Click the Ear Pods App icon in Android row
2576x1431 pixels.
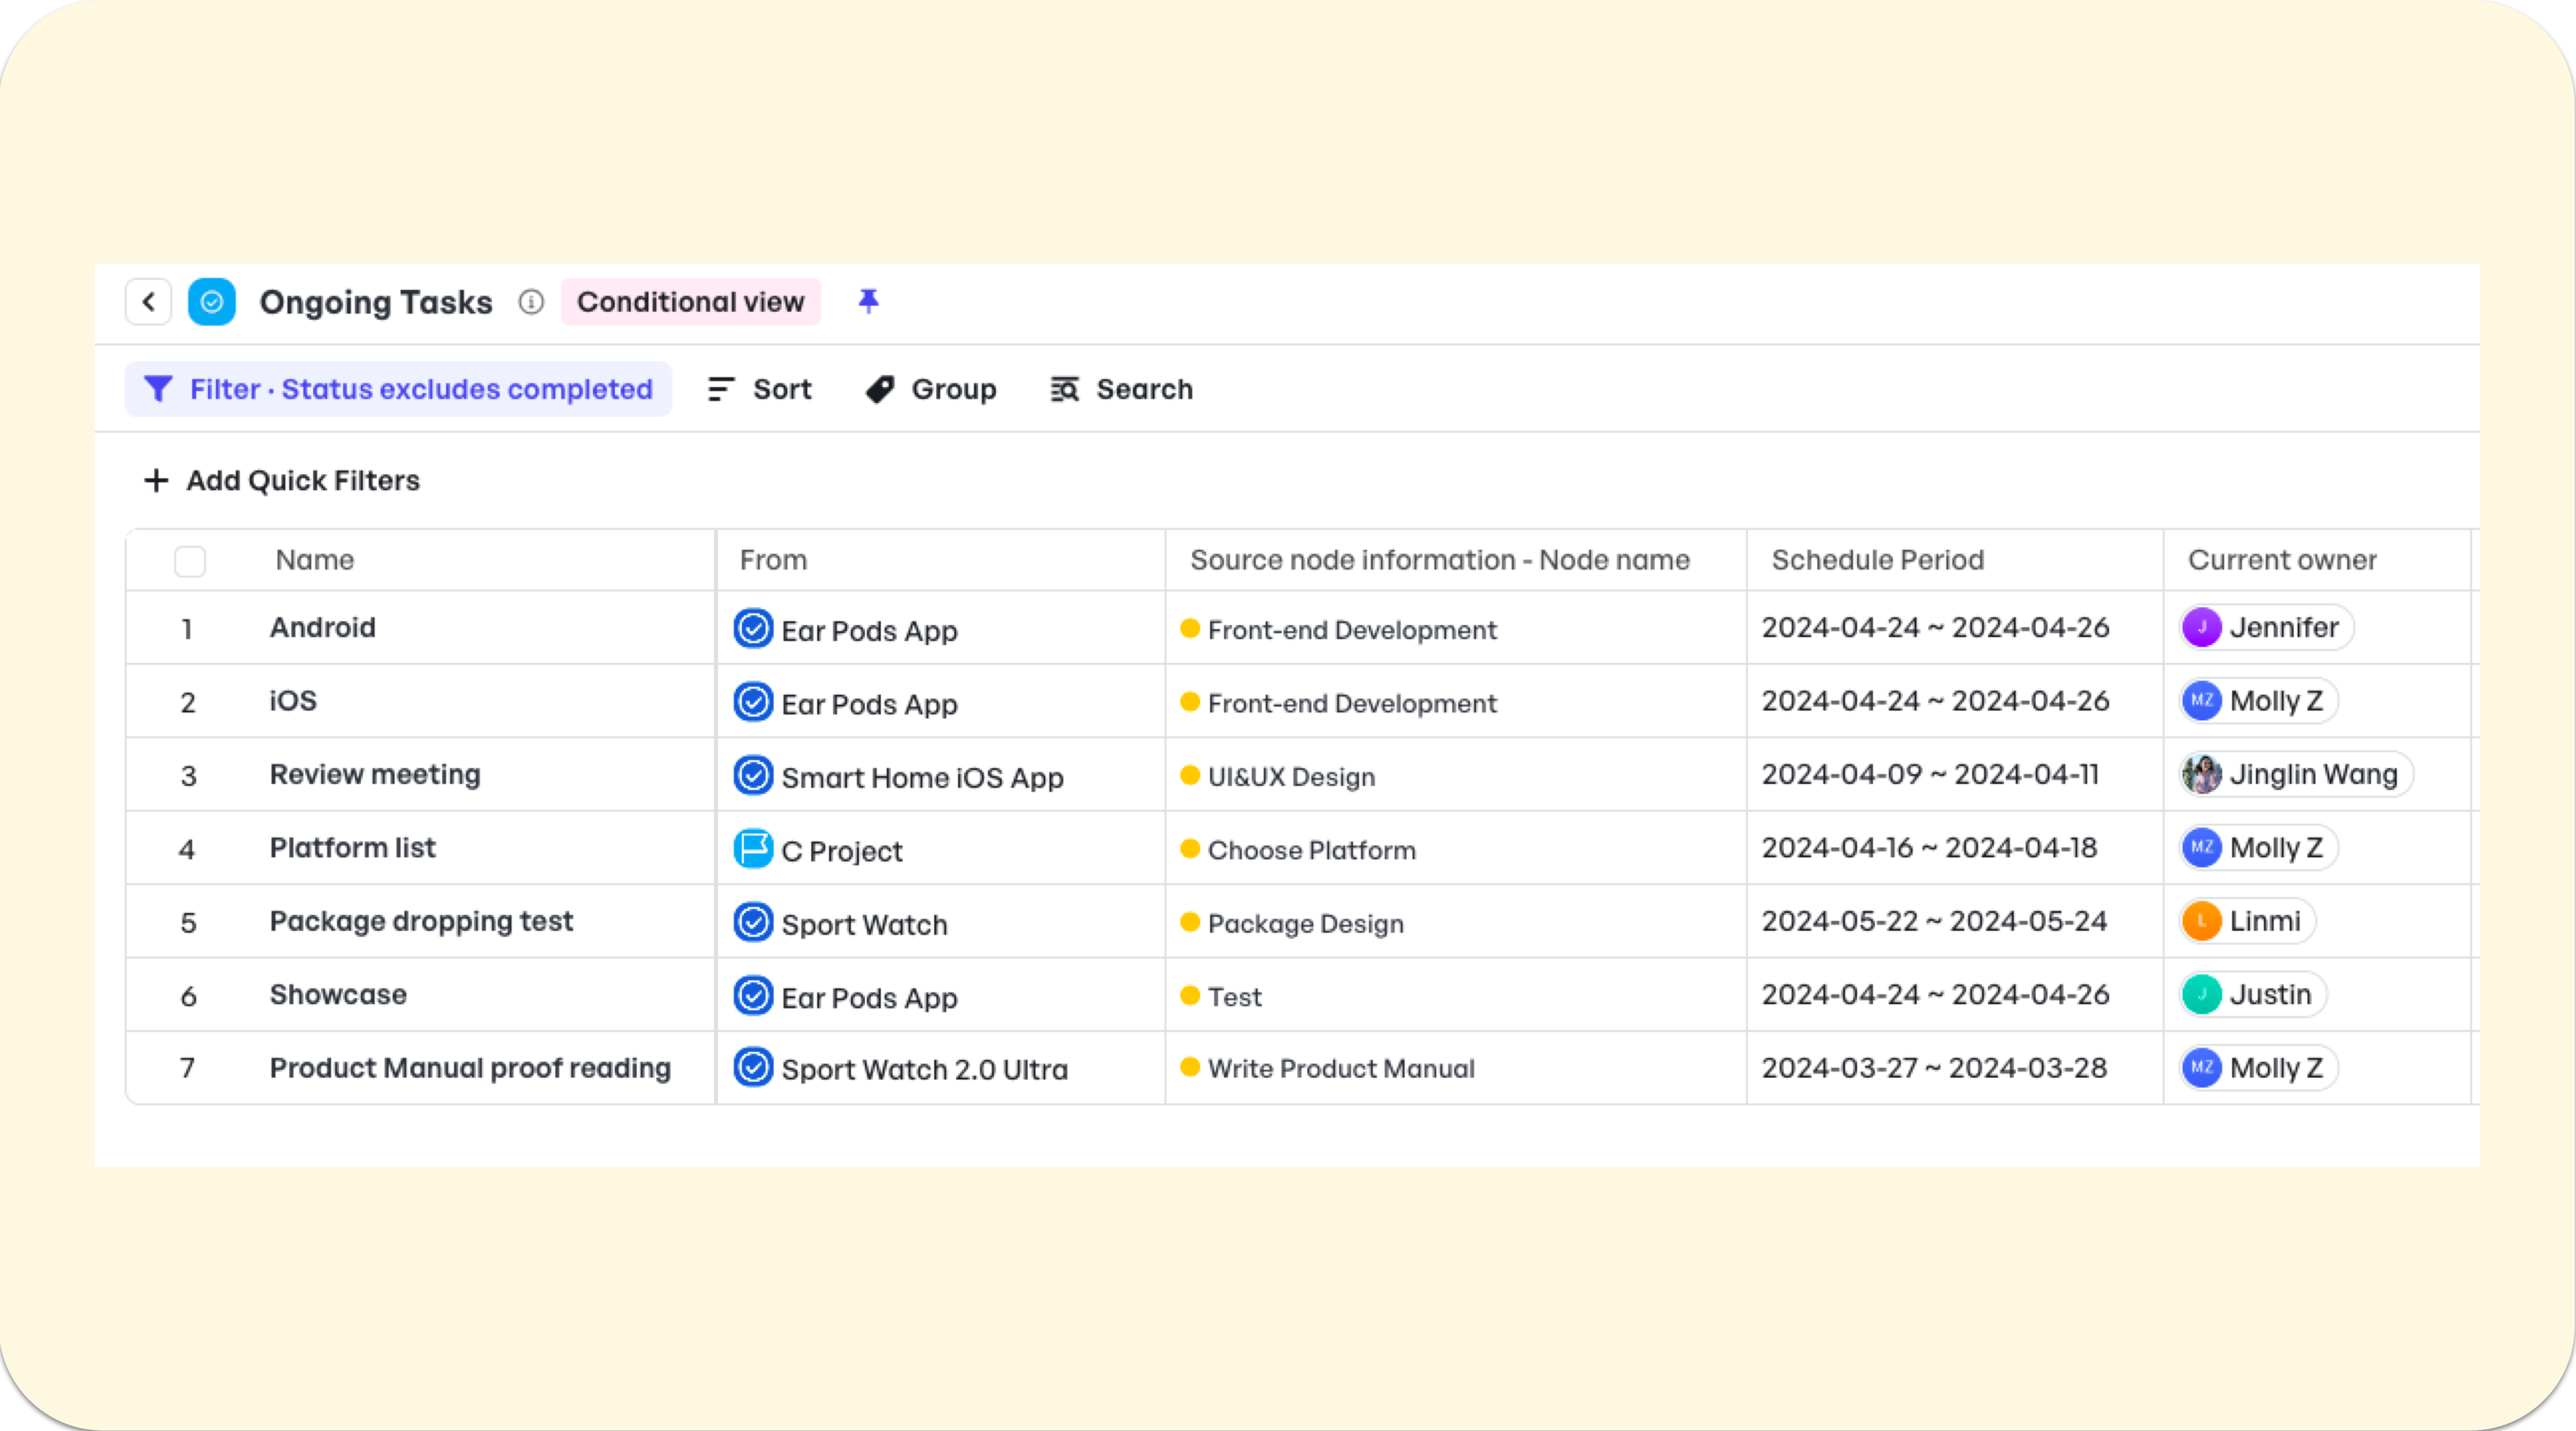pos(753,629)
